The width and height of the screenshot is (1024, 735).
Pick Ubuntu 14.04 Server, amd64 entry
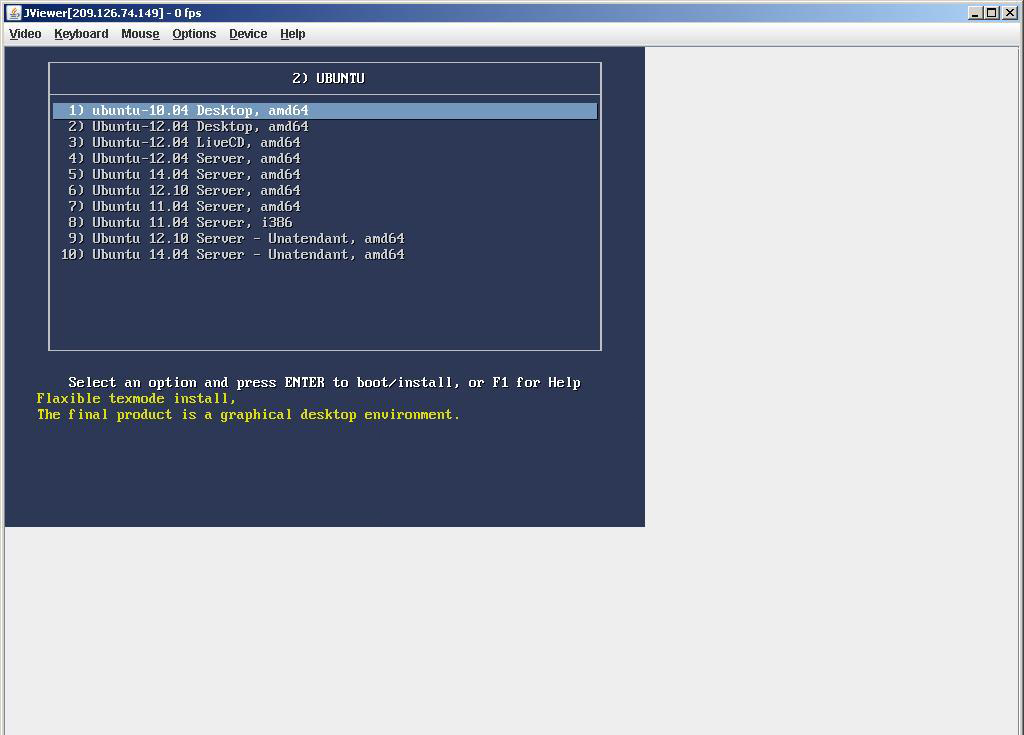coord(196,175)
